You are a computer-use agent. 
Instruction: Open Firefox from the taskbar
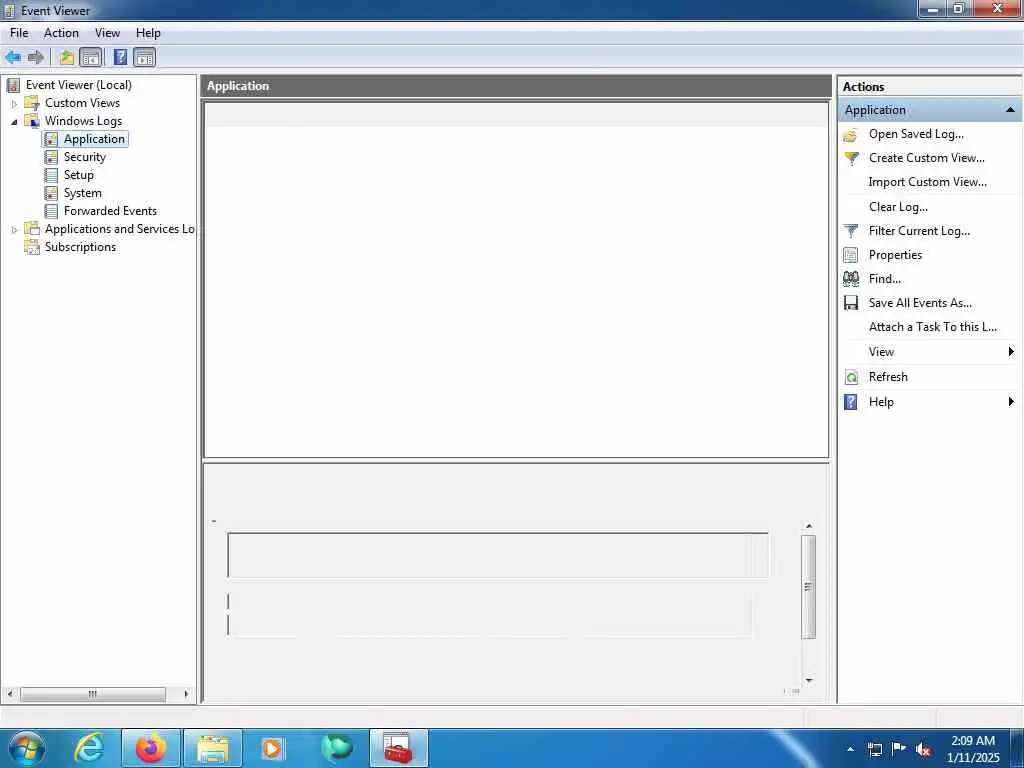[x=151, y=748]
